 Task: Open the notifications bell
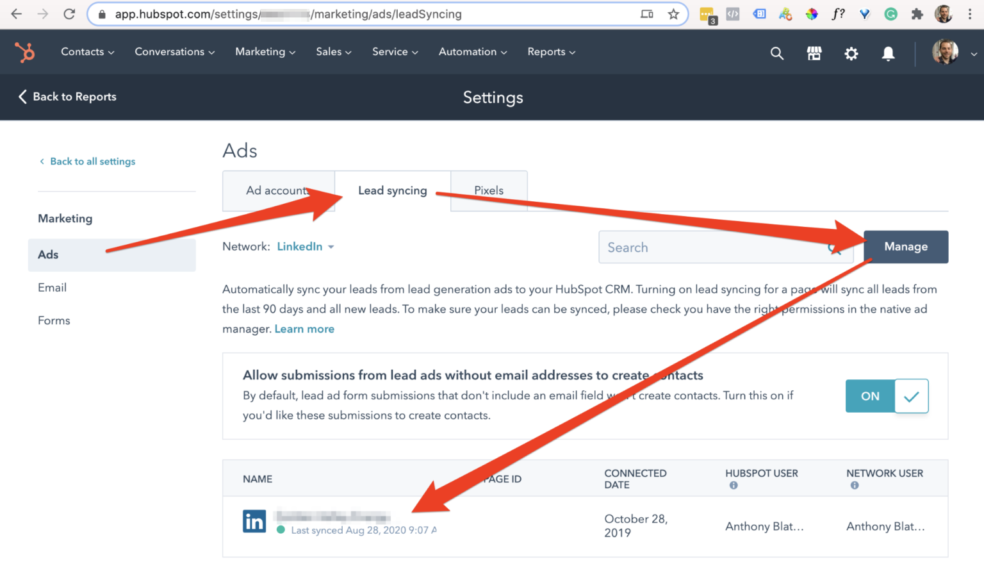pyautogui.click(x=888, y=53)
